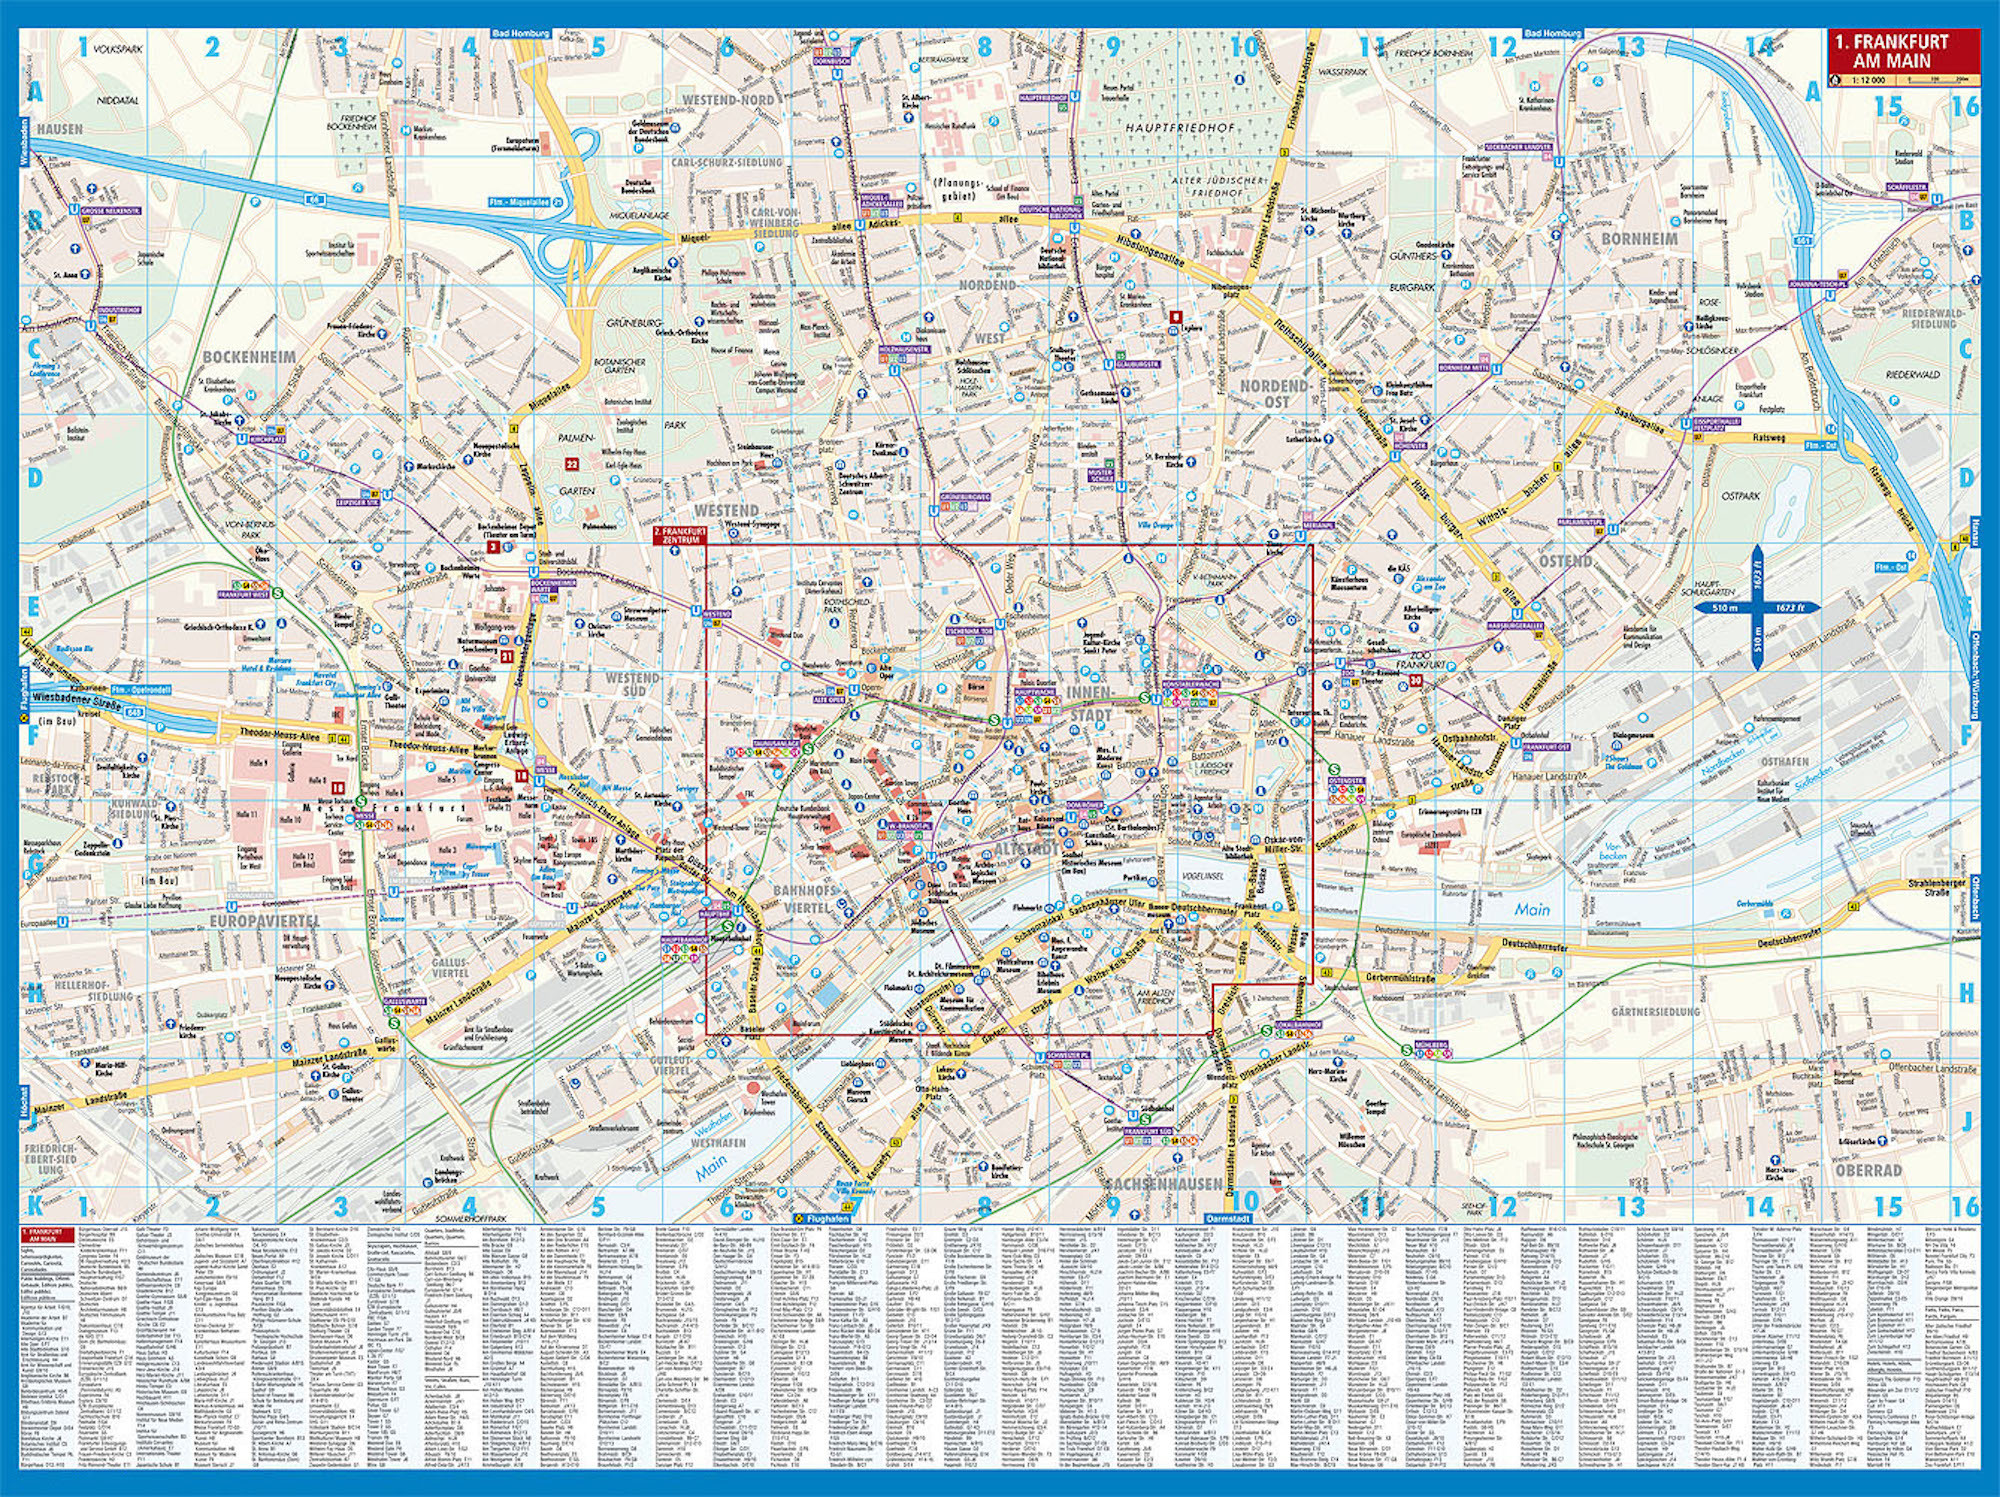Click the Flughafen direction label at bottom edge
This screenshot has height=1497, width=2000.
coord(822,1219)
